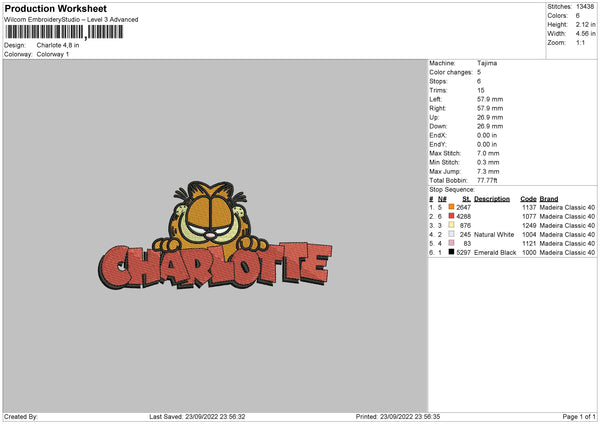Click the design name Charlote 4,8 in

coord(58,45)
